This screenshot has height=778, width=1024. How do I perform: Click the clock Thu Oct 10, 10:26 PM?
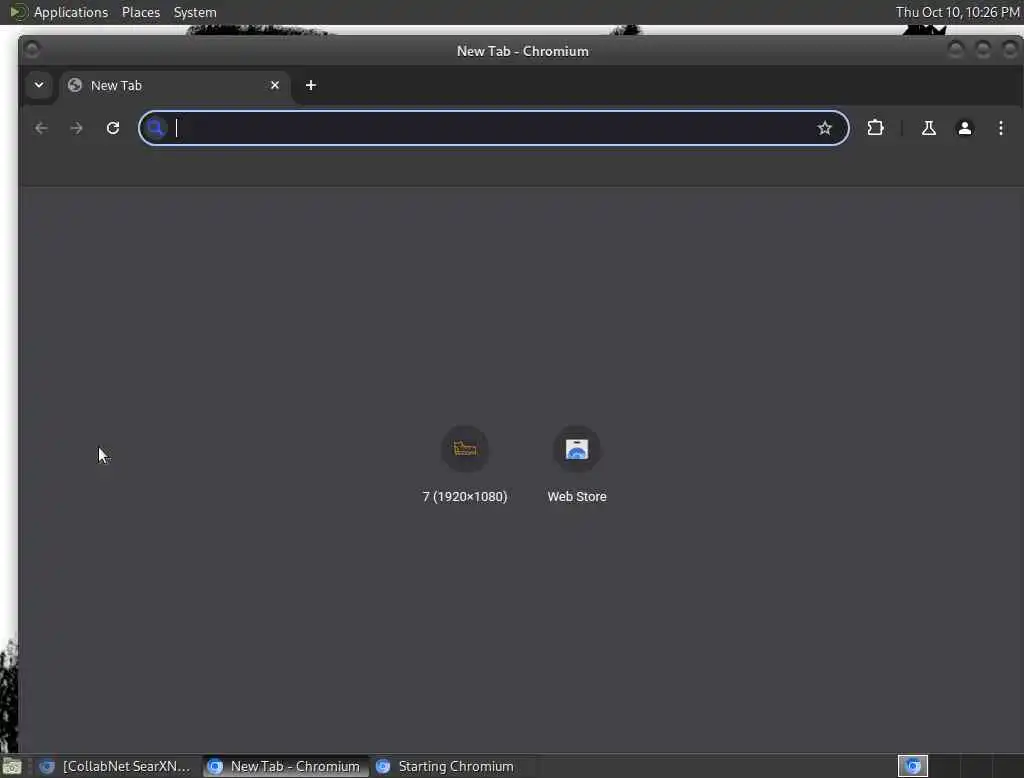point(957,12)
